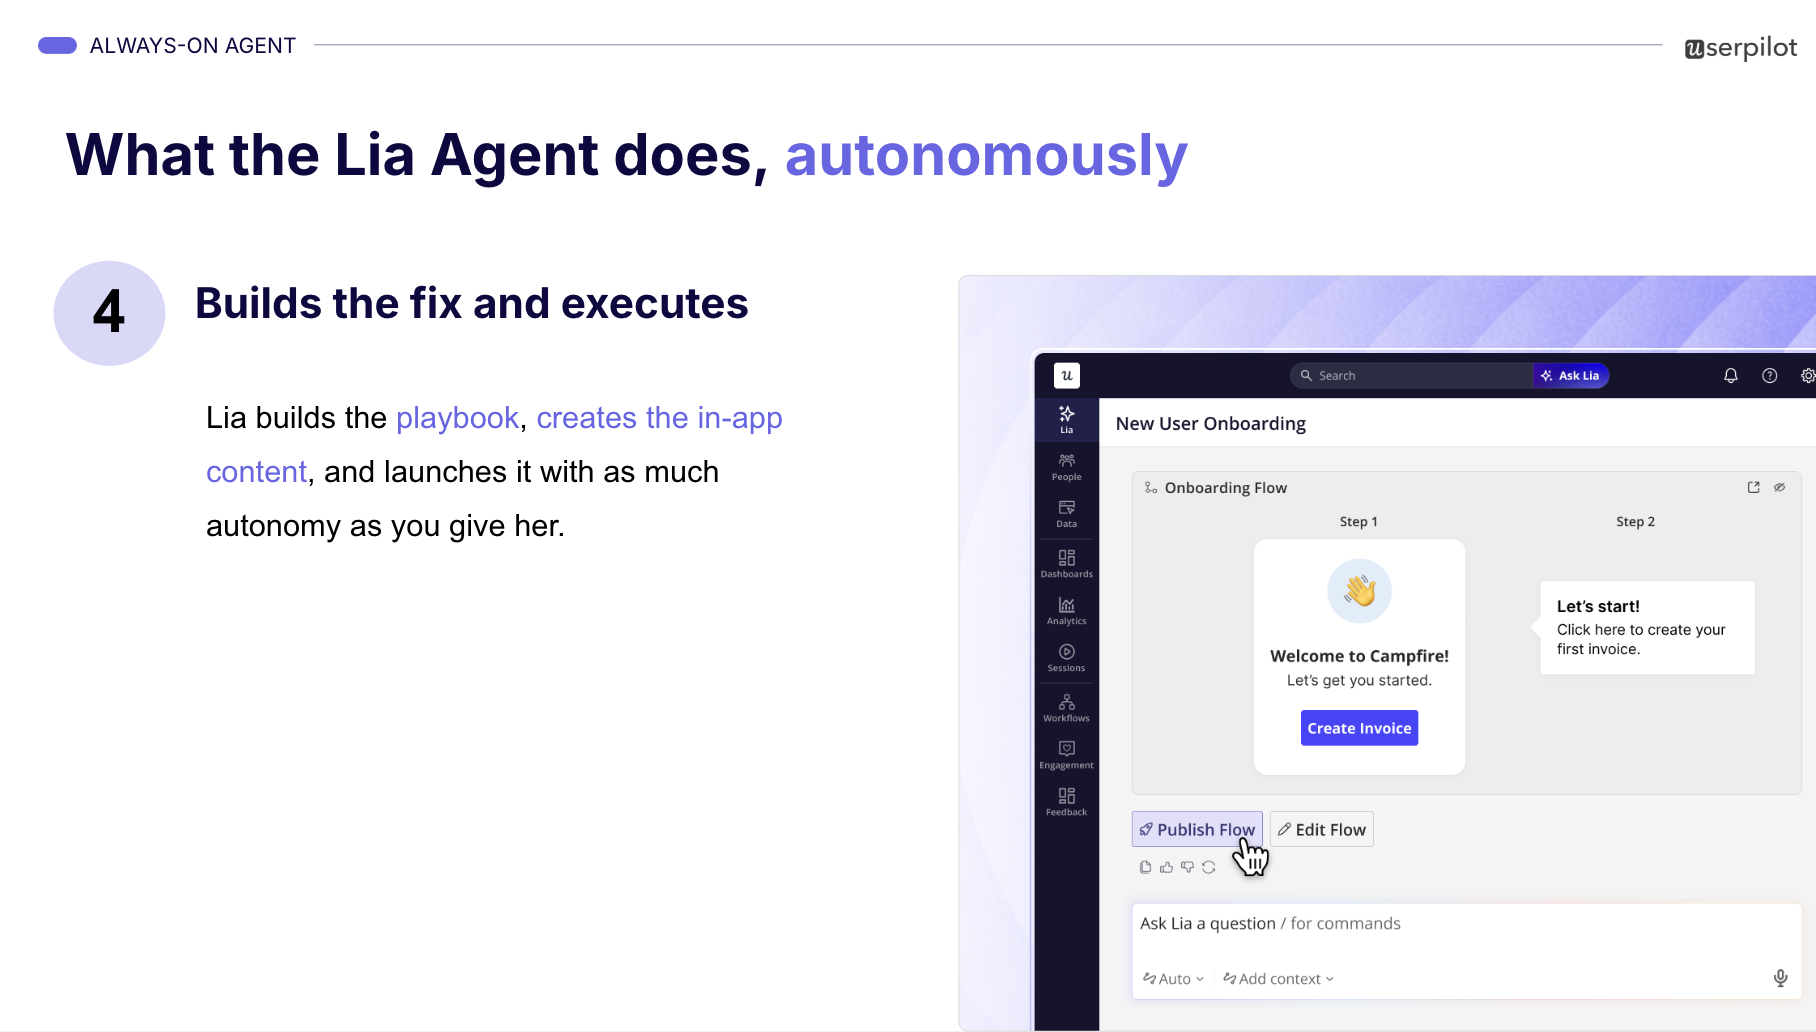
Task: Regenerate the flow with the refresh icon
Action: [x=1209, y=867]
